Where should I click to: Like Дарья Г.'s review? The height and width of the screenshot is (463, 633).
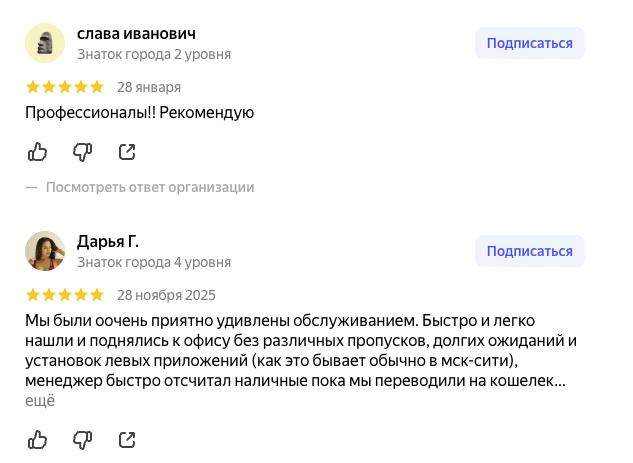pyautogui.click(x=37, y=439)
